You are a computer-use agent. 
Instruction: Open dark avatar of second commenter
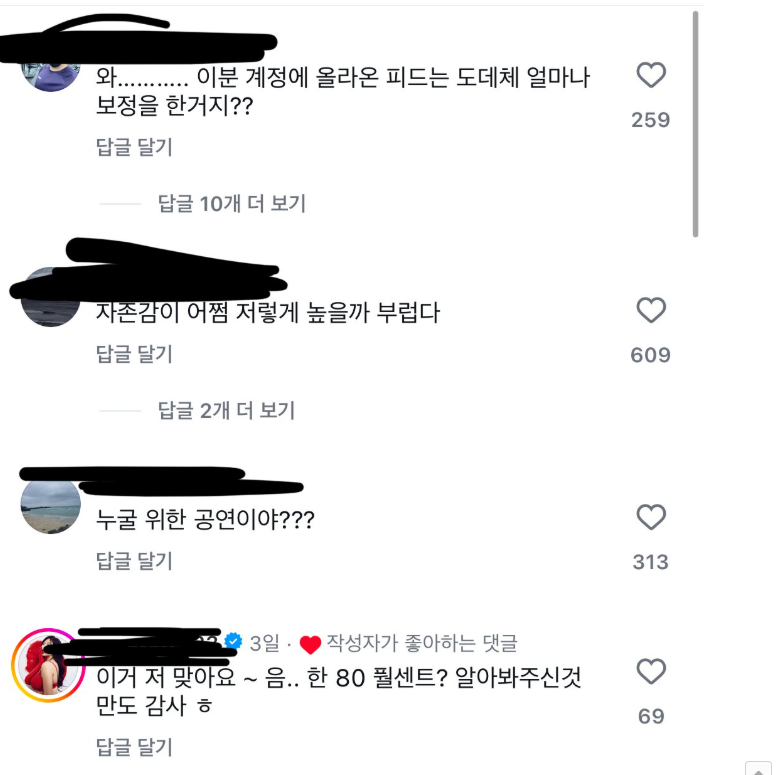(50, 298)
